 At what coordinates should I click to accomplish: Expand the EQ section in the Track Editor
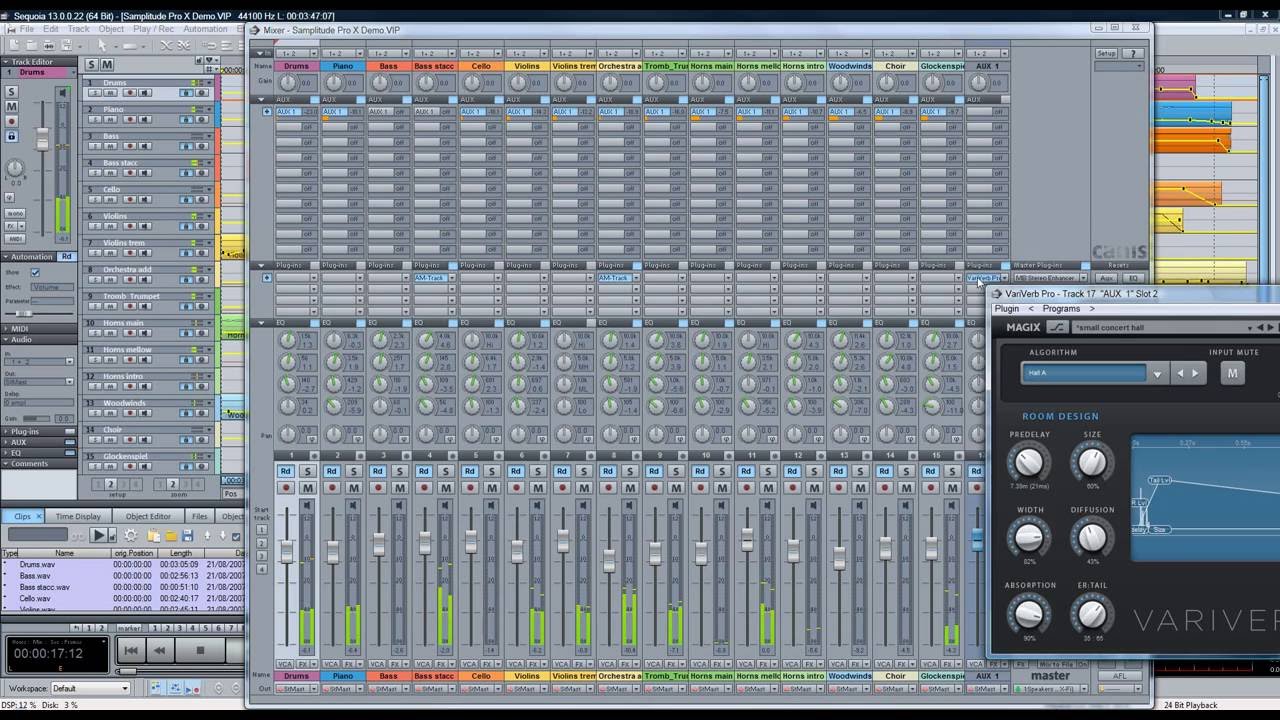tap(7, 453)
